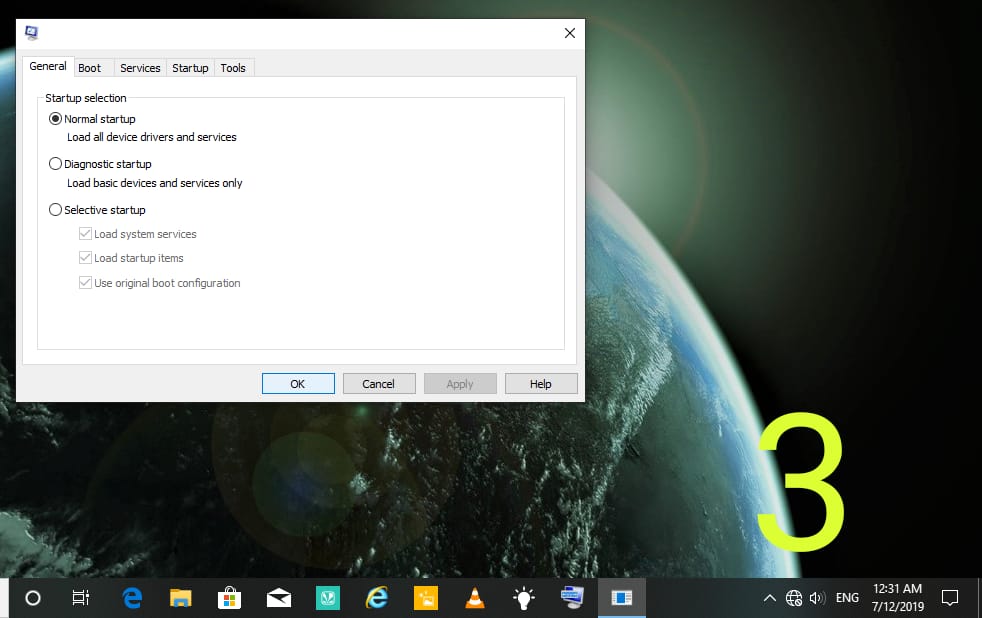Image resolution: width=982 pixels, height=618 pixels.
Task: Toggle Use original boot configuration checkbox
Action: point(85,282)
